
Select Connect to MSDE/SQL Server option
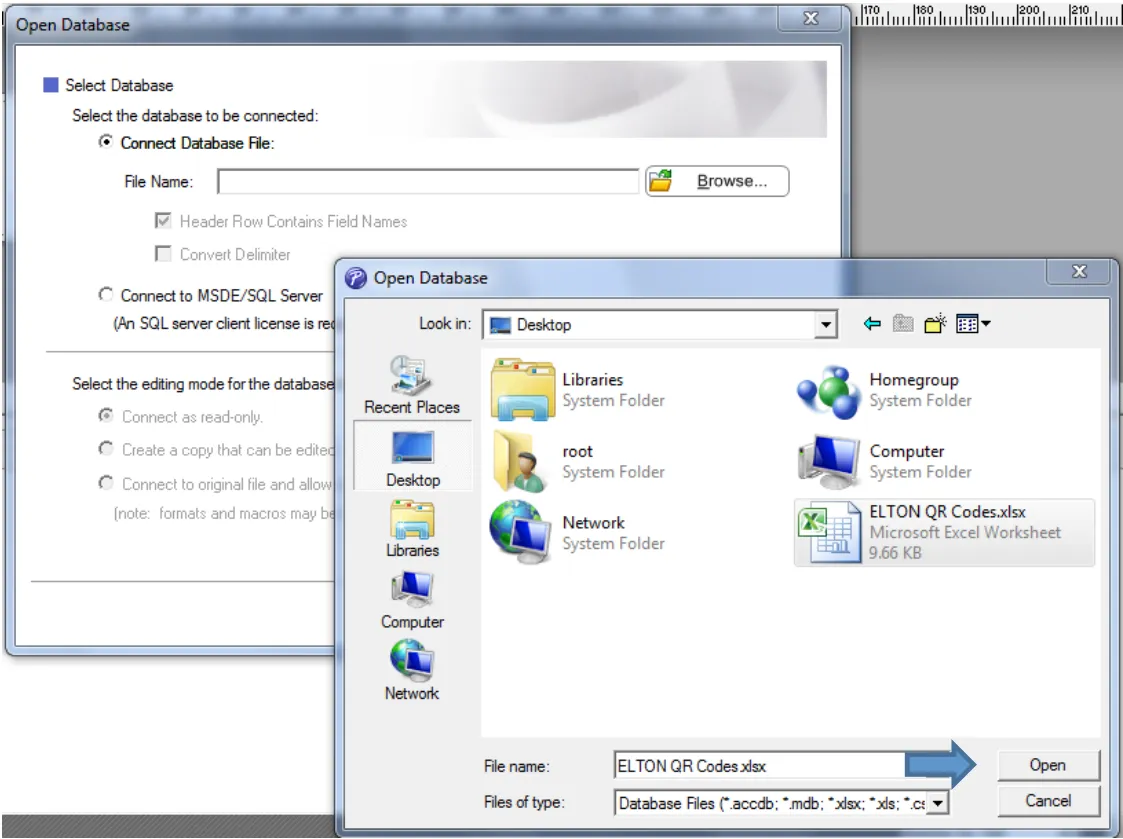tap(106, 294)
